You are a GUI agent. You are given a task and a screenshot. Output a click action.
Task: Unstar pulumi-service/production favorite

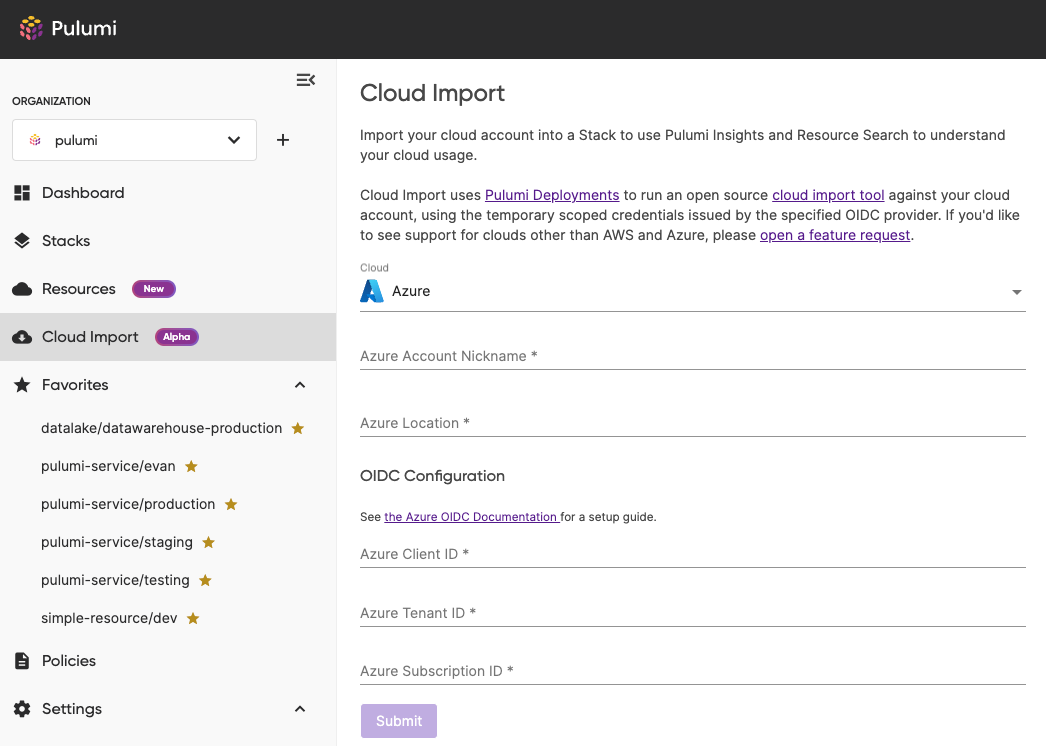pyautogui.click(x=231, y=504)
